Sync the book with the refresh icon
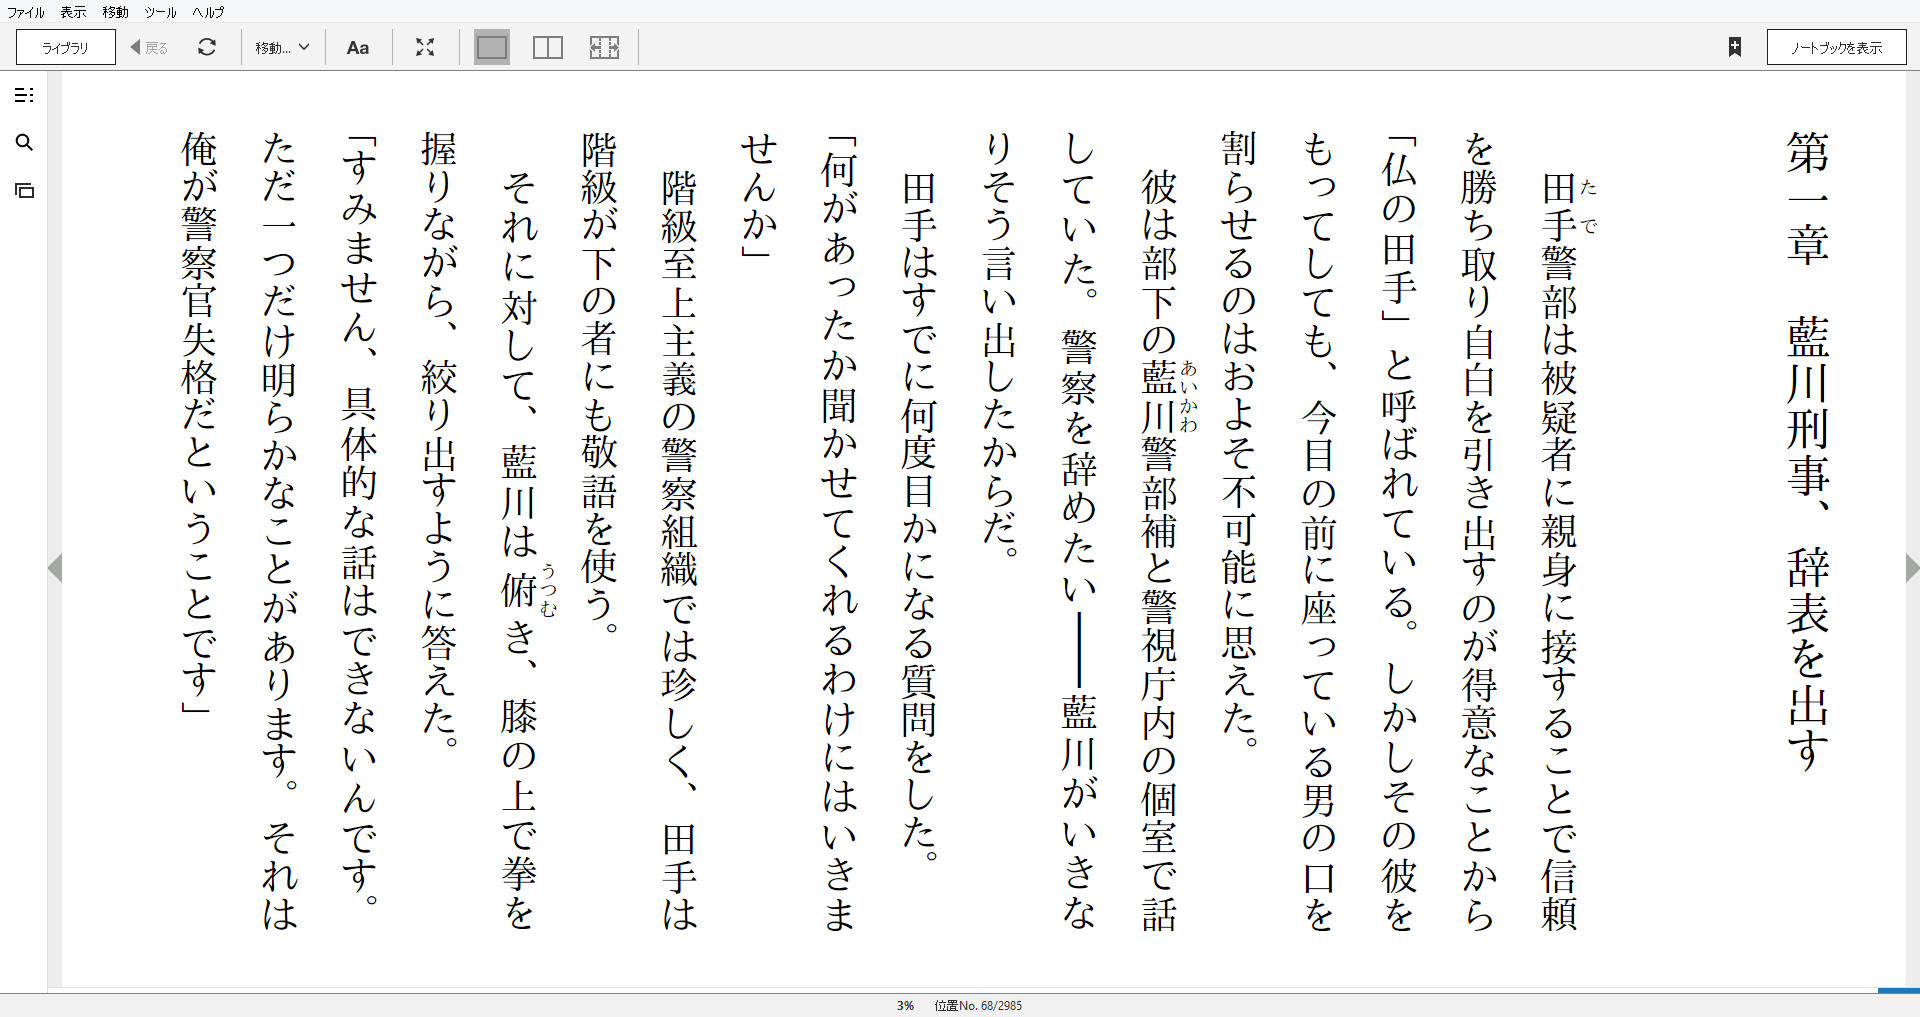The width and height of the screenshot is (1920, 1017). click(x=207, y=47)
